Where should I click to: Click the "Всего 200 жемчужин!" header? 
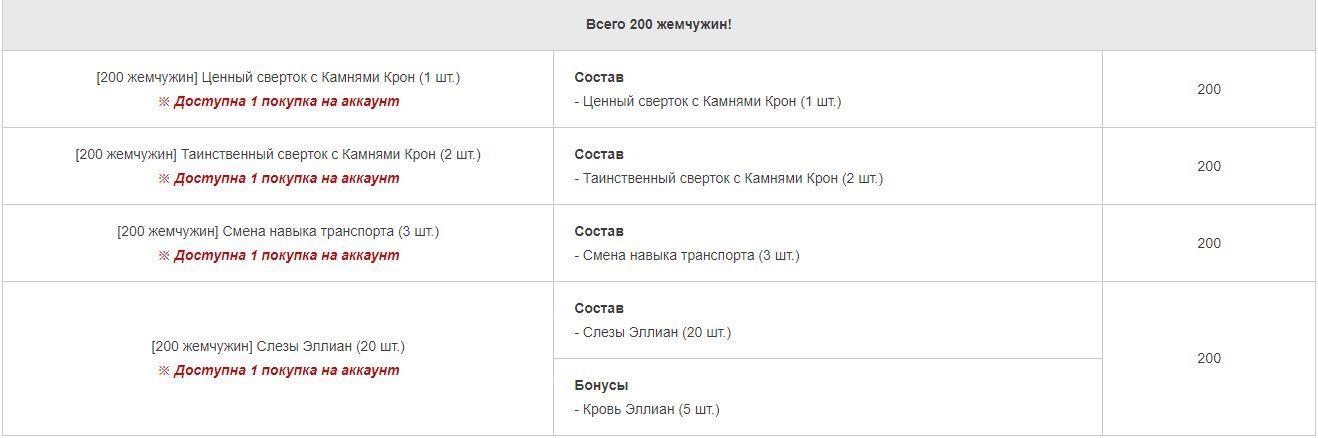pos(659,24)
